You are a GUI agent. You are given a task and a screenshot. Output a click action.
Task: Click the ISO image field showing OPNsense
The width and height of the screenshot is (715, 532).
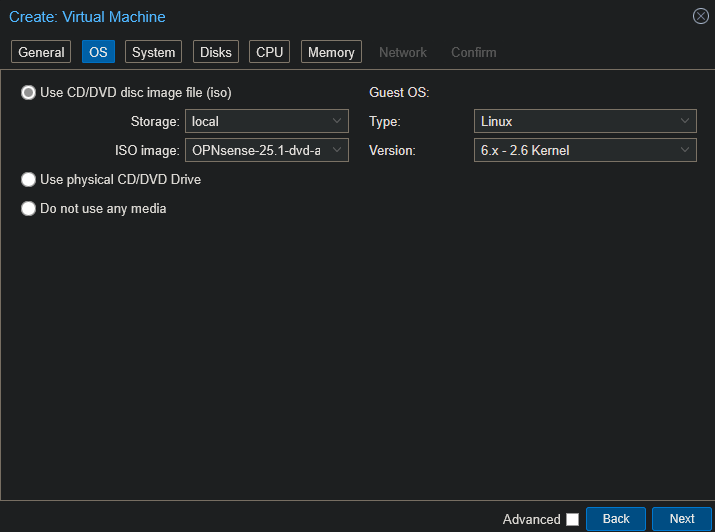pyautogui.click(x=256, y=151)
